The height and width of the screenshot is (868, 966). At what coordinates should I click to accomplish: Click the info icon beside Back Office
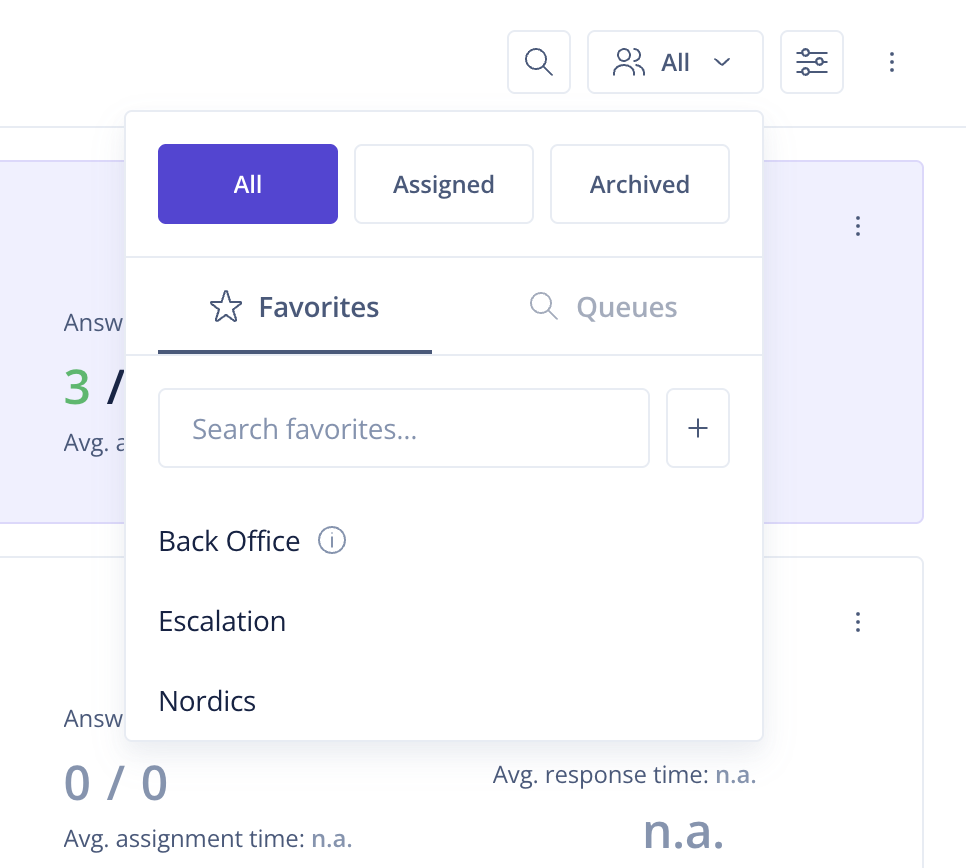click(331, 540)
